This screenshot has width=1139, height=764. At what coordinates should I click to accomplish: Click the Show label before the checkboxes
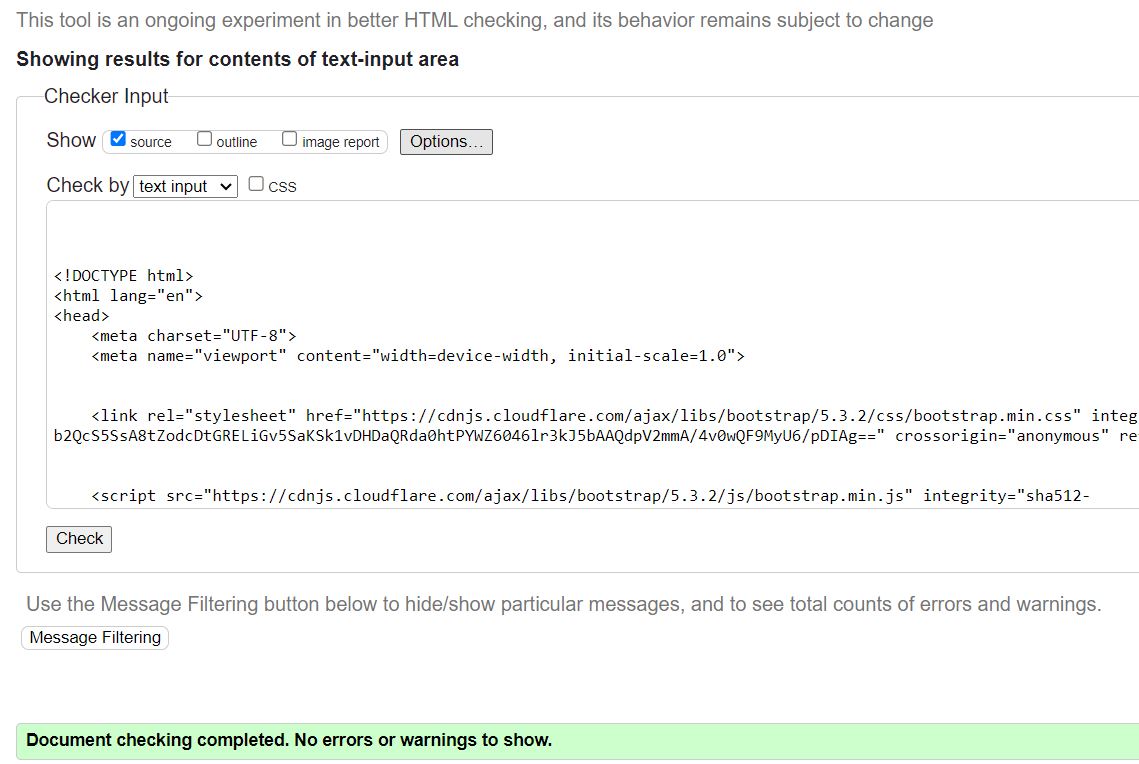70,140
